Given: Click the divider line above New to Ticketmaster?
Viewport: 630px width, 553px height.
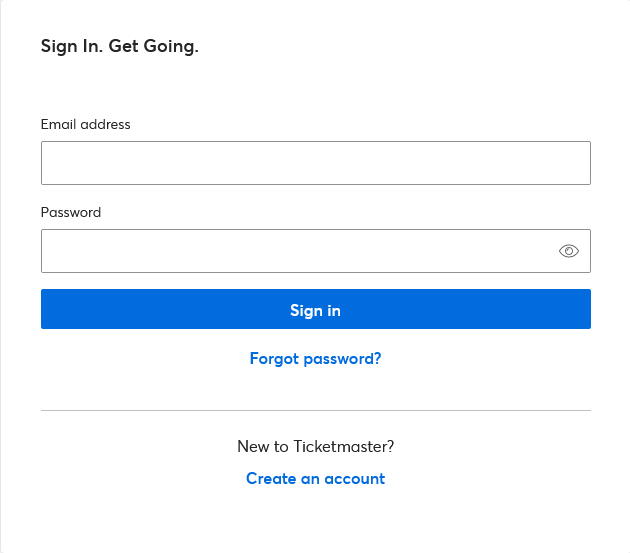Looking at the screenshot, I should (x=316, y=411).
